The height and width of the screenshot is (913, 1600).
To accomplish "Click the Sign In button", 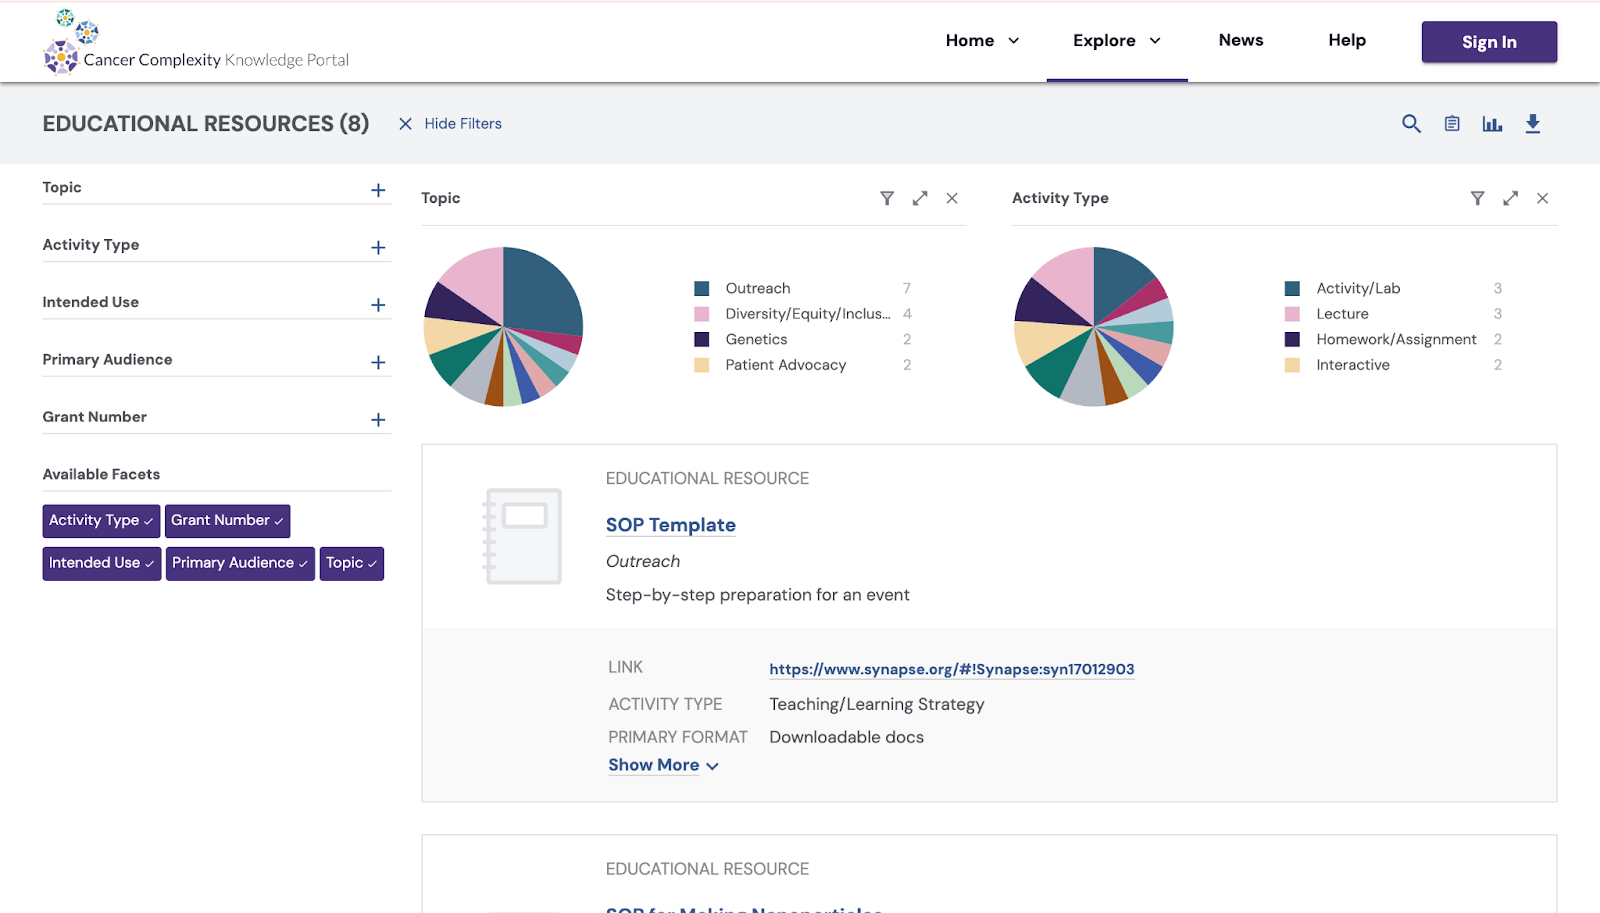I will pos(1489,42).
